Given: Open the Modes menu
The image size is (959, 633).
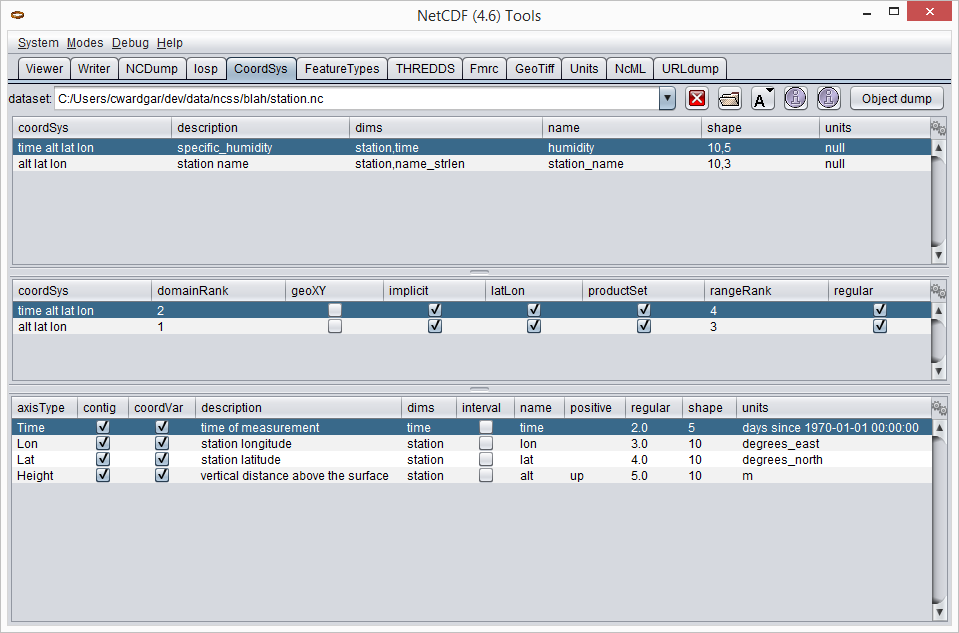Looking at the screenshot, I should [x=85, y=43].
